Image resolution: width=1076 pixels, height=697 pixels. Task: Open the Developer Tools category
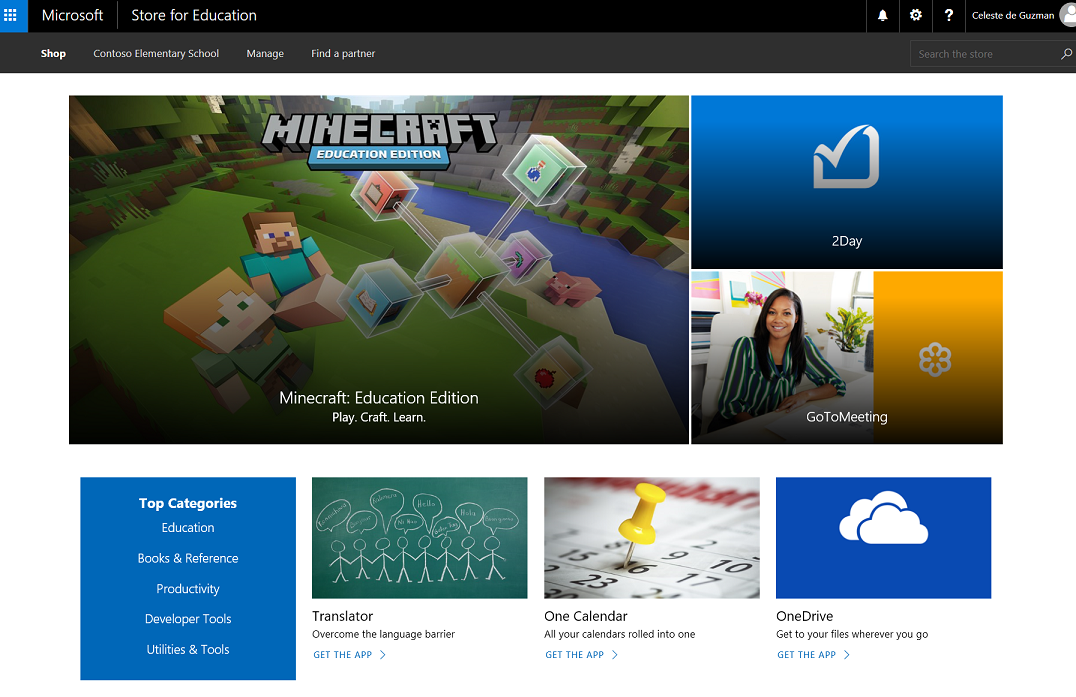tap(188, 619)
